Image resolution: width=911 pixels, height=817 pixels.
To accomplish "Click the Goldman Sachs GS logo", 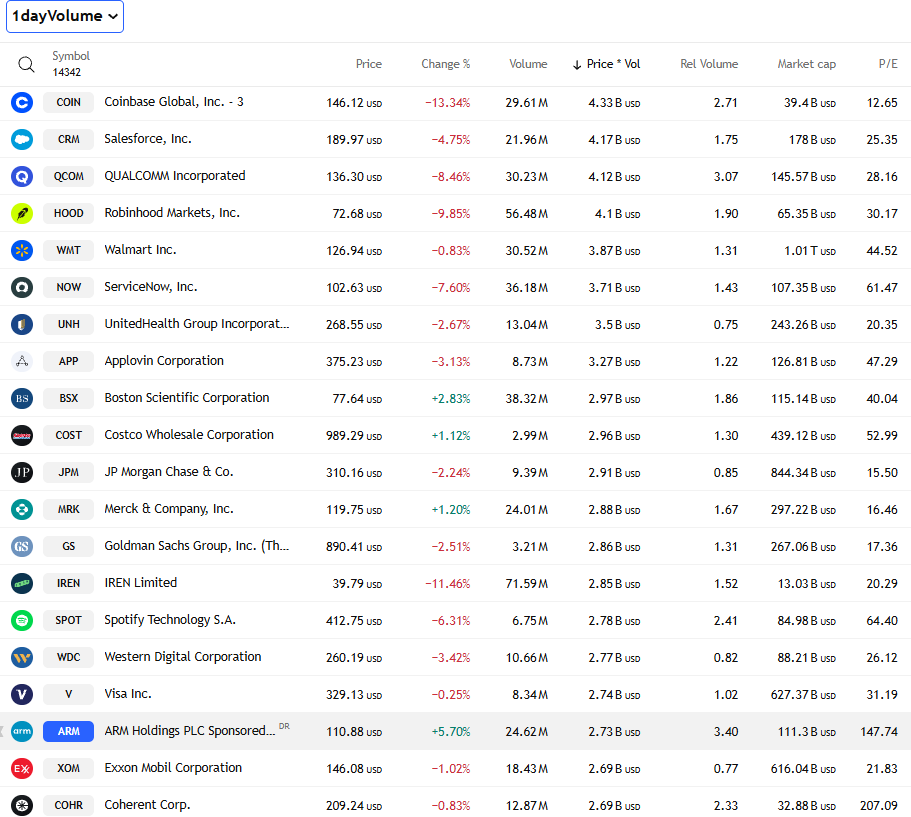I will click(22, 546).
